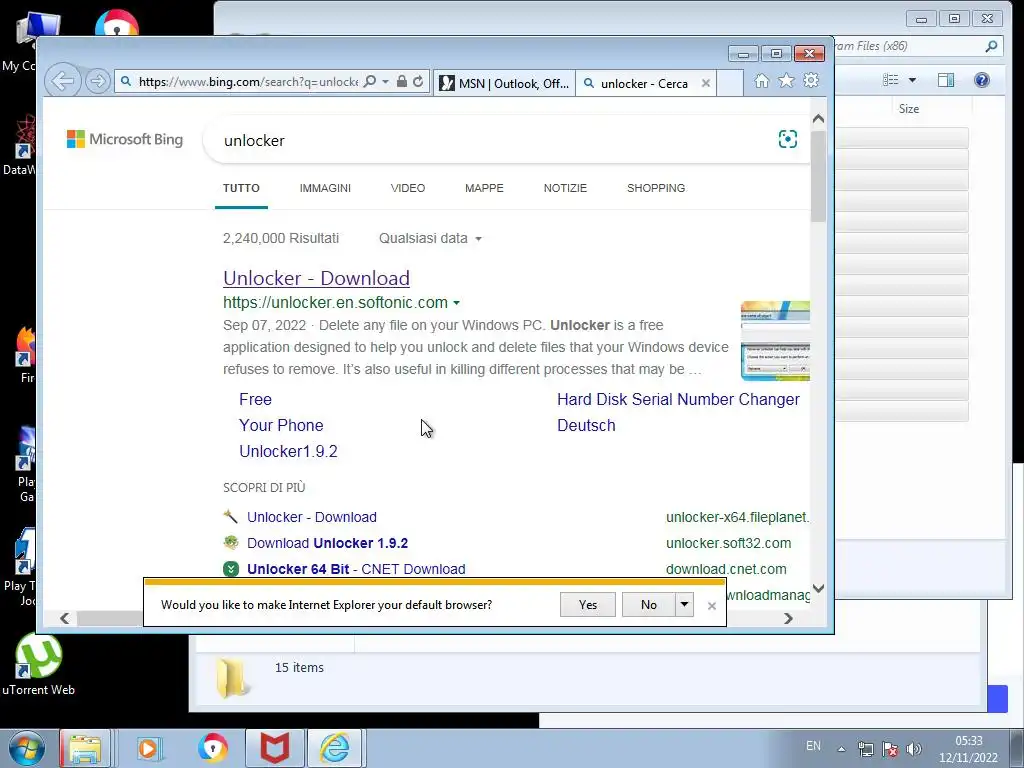Click the security lock icon in address bar

pyautogui.click(x=402, y=82)
